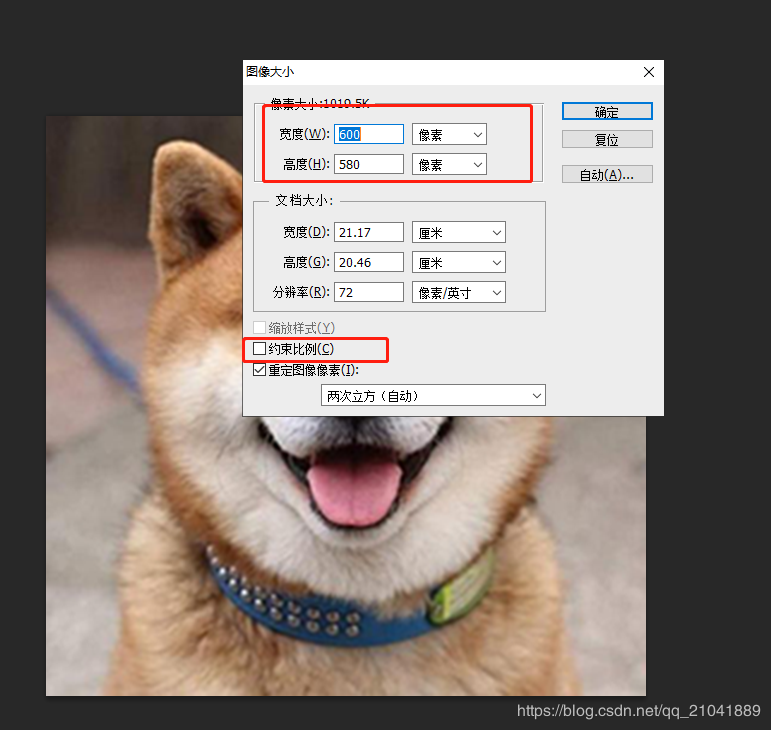Click the document 宽度(D) input field

(x=369, y=232)
